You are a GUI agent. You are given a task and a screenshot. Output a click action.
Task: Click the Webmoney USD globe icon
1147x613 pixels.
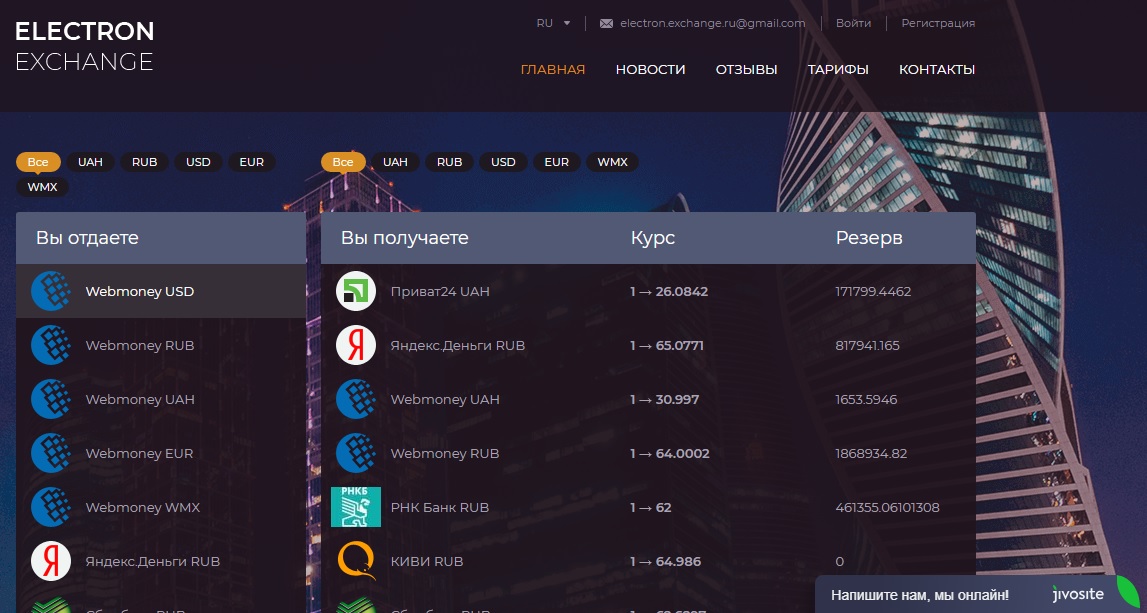(x=51, y=292)
